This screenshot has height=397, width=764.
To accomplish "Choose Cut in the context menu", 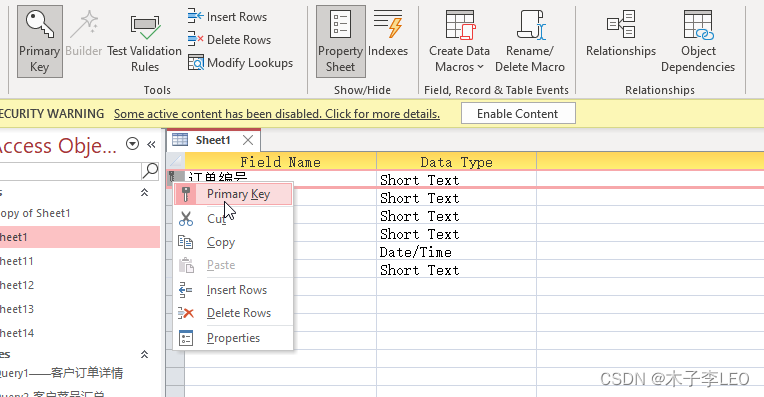I will pos(233,218).
